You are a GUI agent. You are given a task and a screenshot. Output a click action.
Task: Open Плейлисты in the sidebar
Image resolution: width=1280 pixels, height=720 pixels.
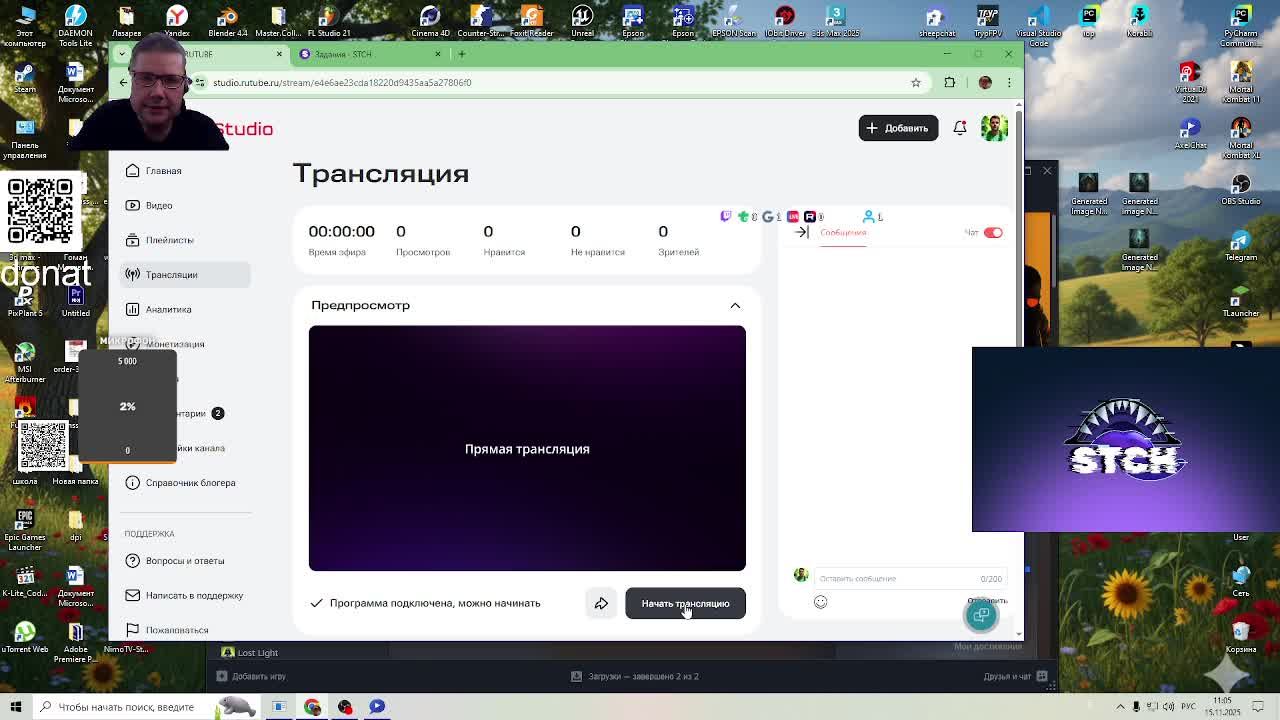click(185, 240)
